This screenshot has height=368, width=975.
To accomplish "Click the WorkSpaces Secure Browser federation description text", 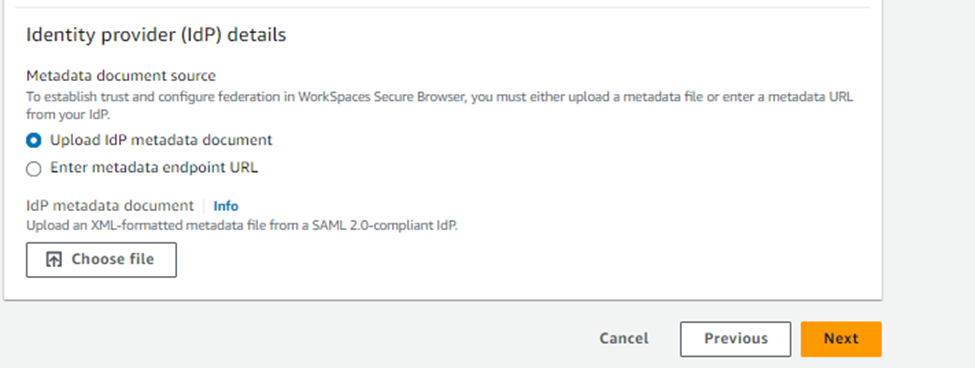I will pyautogui.click(x=440, y=98).
